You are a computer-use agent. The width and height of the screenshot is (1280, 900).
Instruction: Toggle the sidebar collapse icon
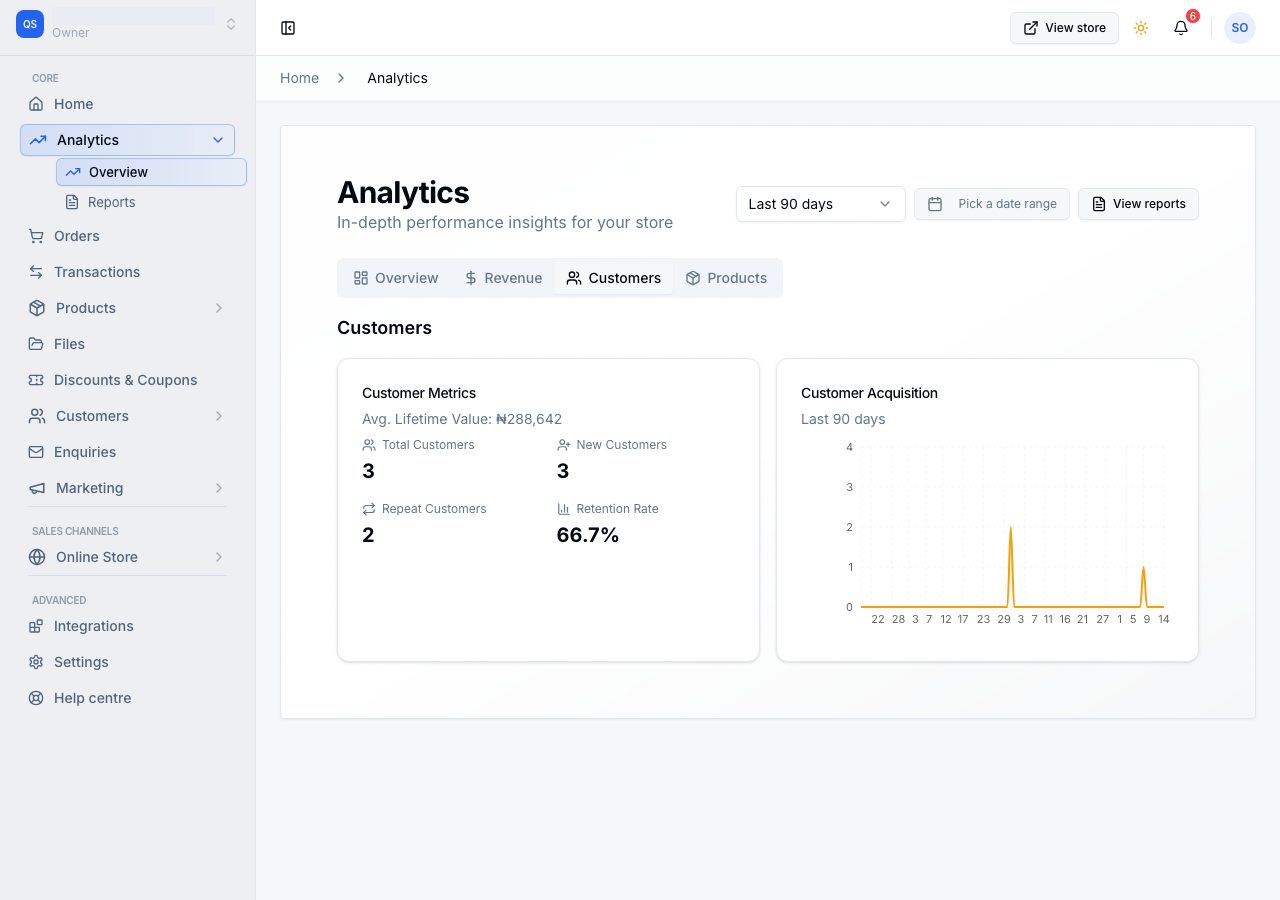tap(288, 28)
